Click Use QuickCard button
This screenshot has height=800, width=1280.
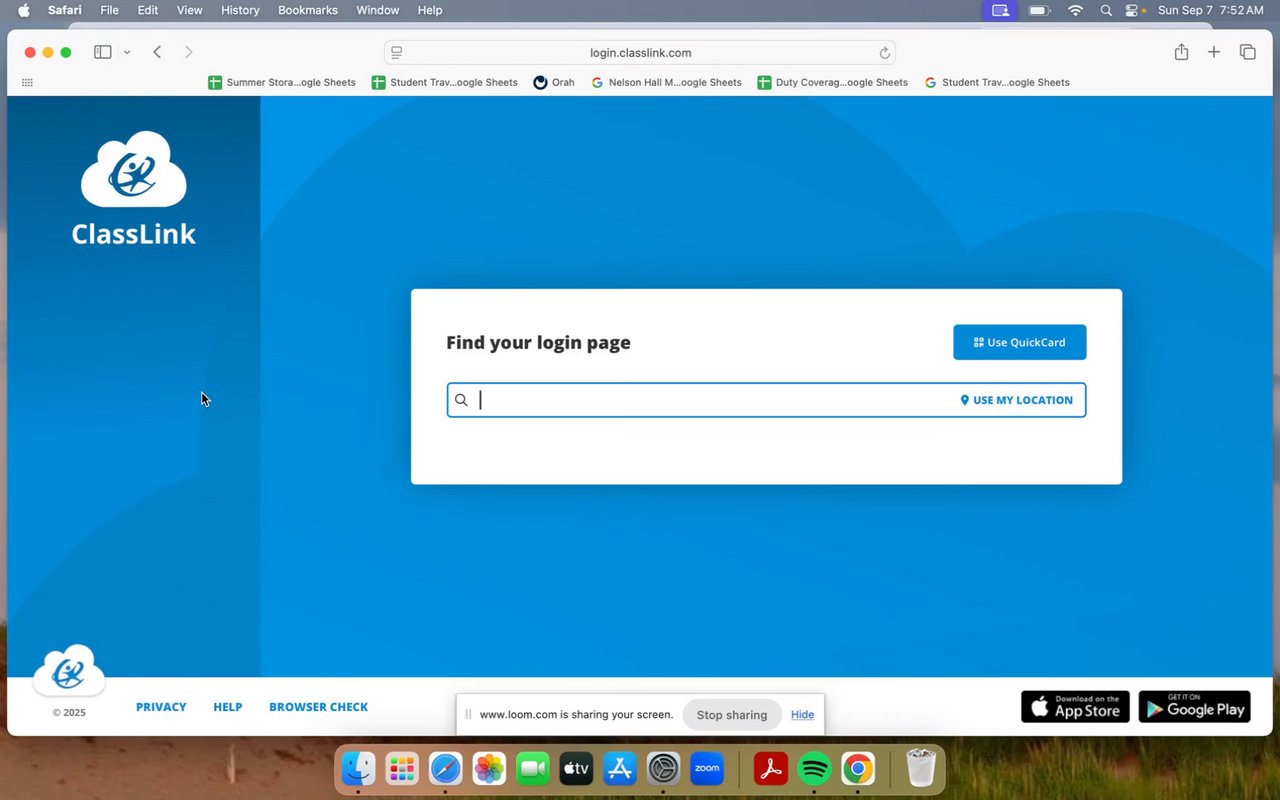click(1019, 342)
